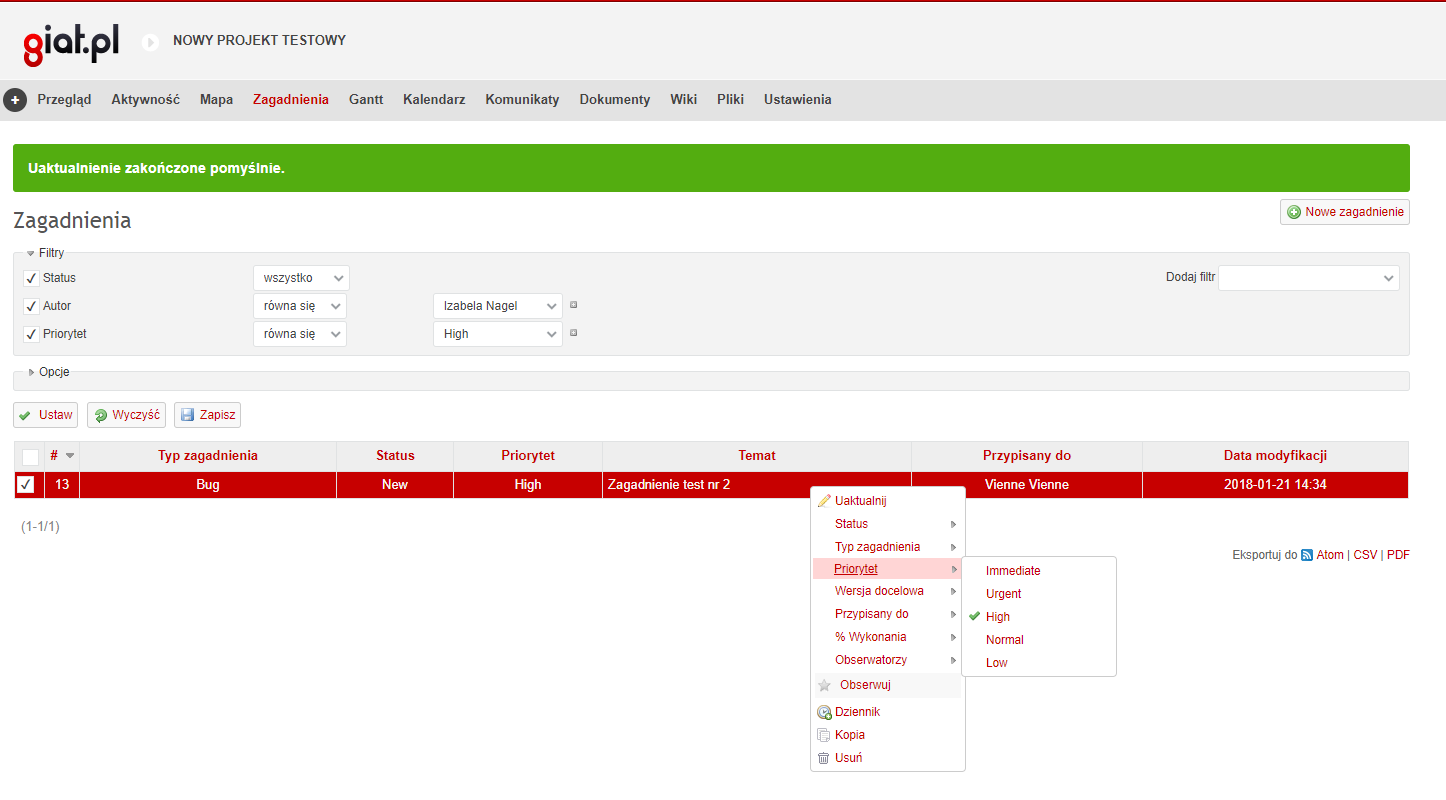Clear filters with the Wyczyść button
The width and height of the screenshot is (1446, 800).
point(126,415)
